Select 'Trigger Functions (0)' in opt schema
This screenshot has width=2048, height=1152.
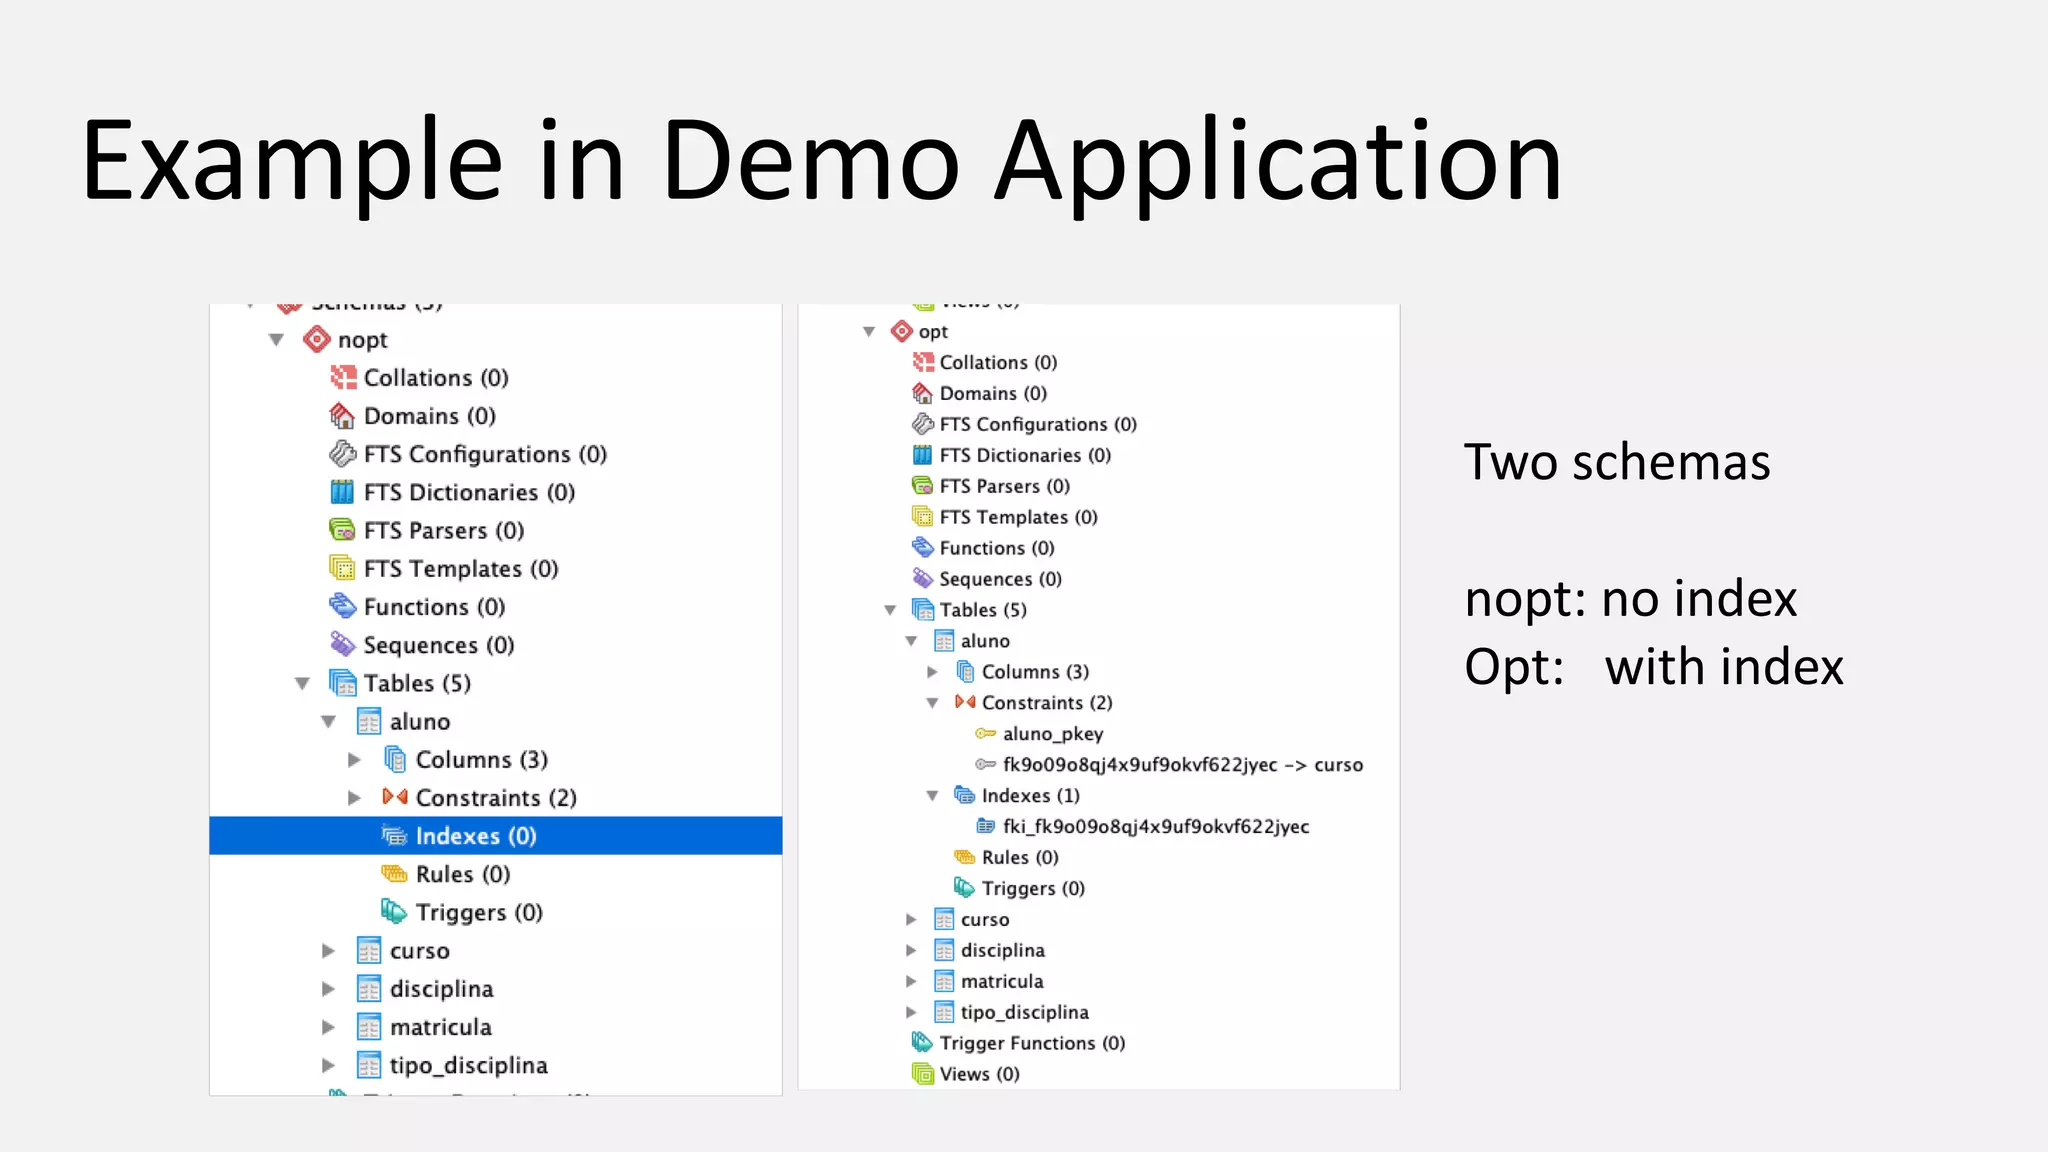(1032, 1043)
